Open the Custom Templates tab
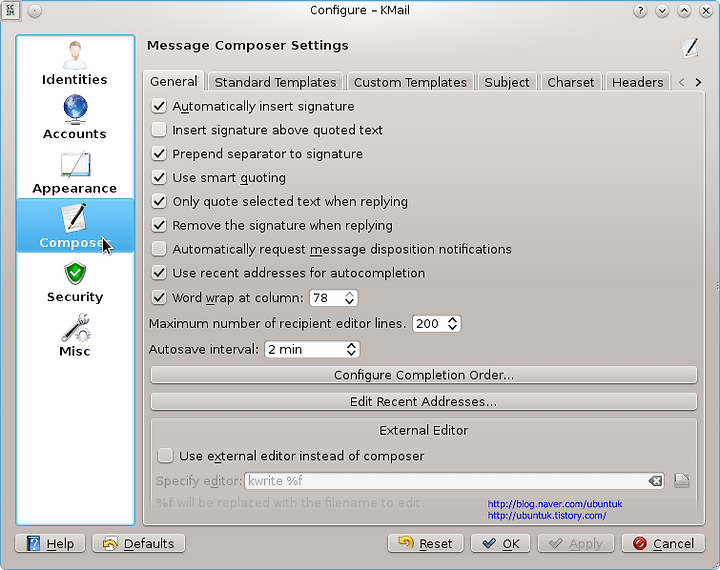This screenshot has height=570, width=720. 410,82
